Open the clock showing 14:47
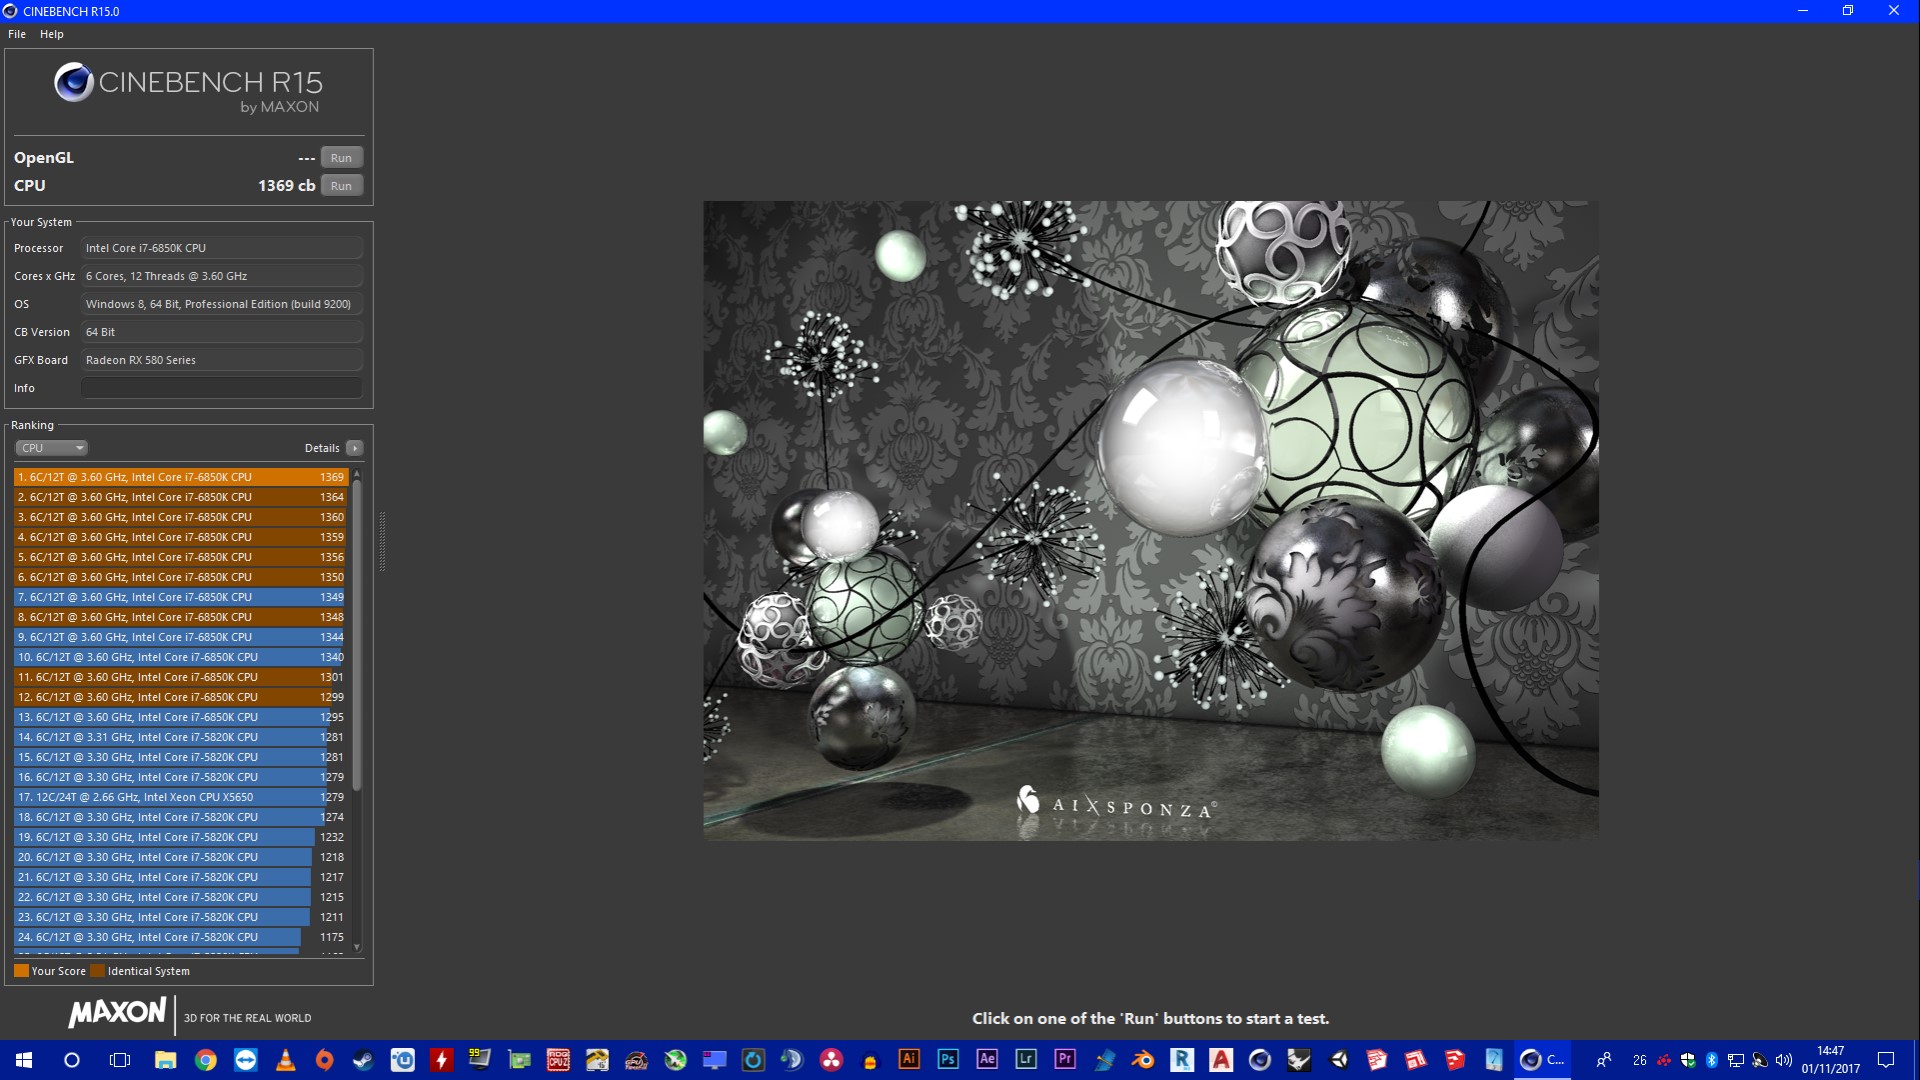This screenshot has height=1080, width=1920. point(1831,1060)
